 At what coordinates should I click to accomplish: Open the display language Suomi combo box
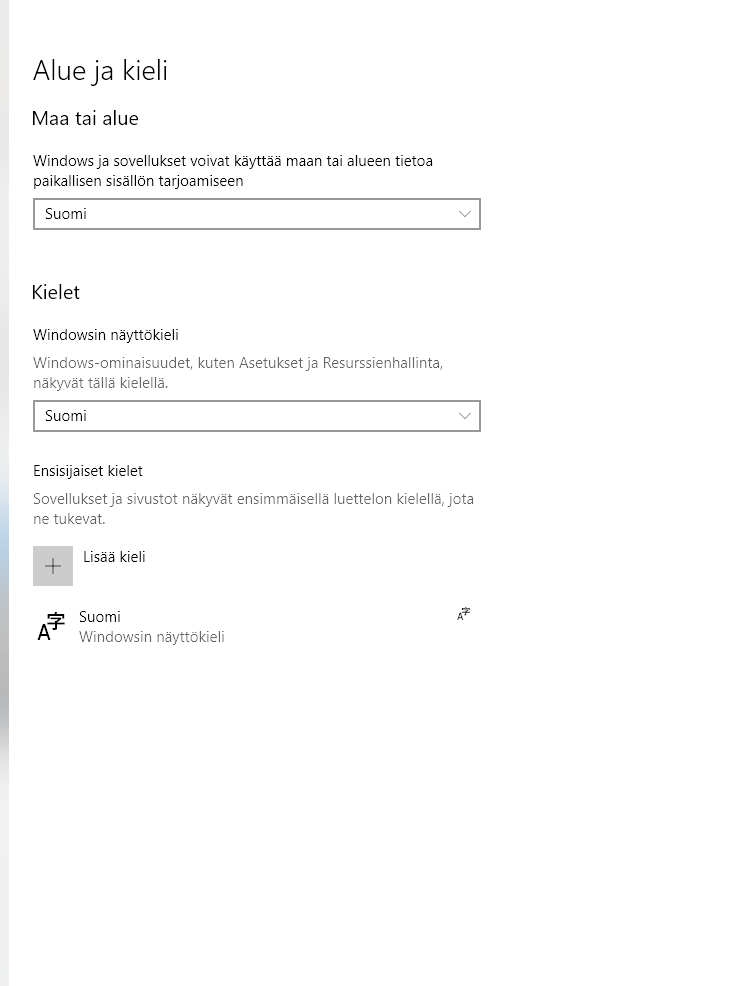point(256,416)
